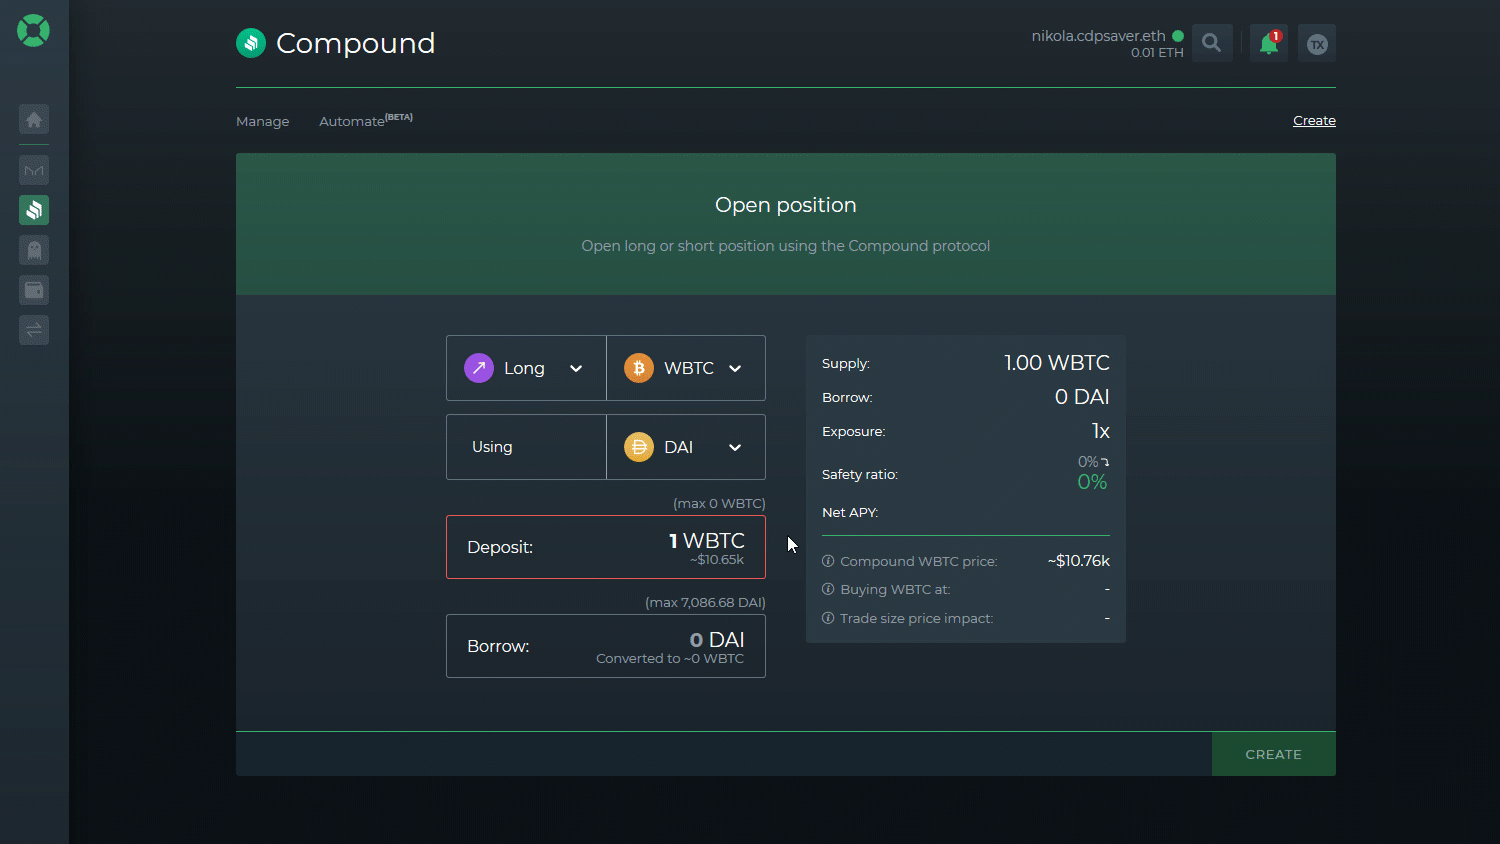Viewport: 1500px width, 844px height.
Task: Open notifications bell icon
Action: [x=1269, y=43]
